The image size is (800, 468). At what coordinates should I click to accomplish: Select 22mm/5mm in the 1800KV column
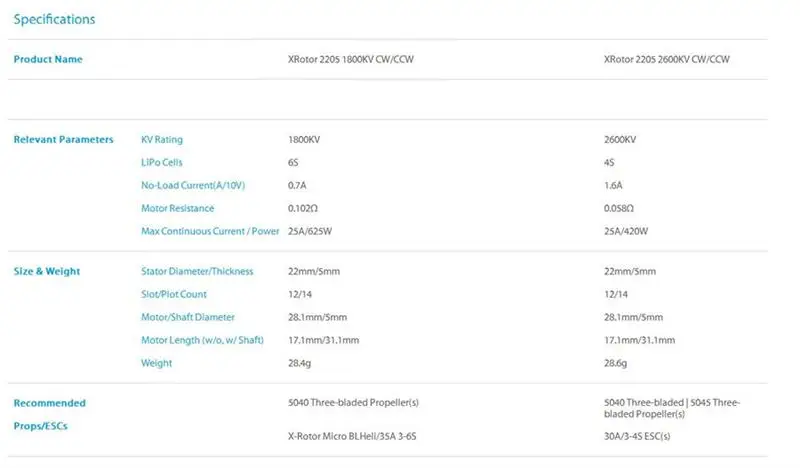314,271
